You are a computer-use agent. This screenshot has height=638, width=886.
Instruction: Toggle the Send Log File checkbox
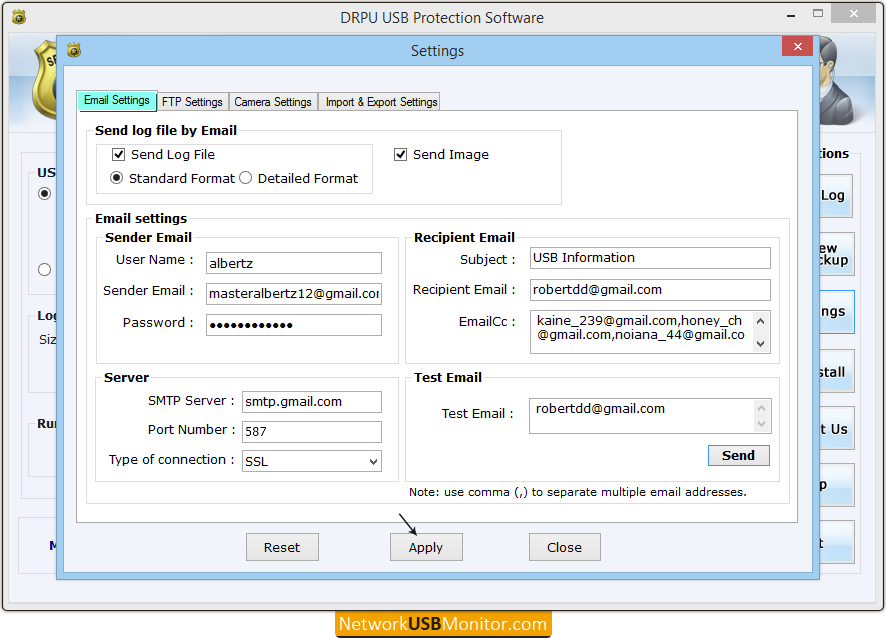click(118, 154)
